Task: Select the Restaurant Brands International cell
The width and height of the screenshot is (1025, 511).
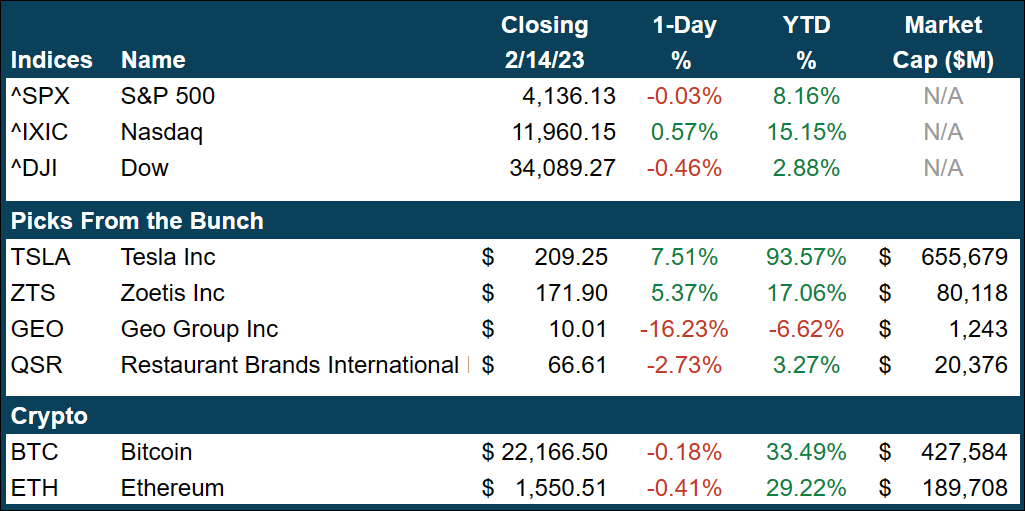Action: [x=290, y=365]
